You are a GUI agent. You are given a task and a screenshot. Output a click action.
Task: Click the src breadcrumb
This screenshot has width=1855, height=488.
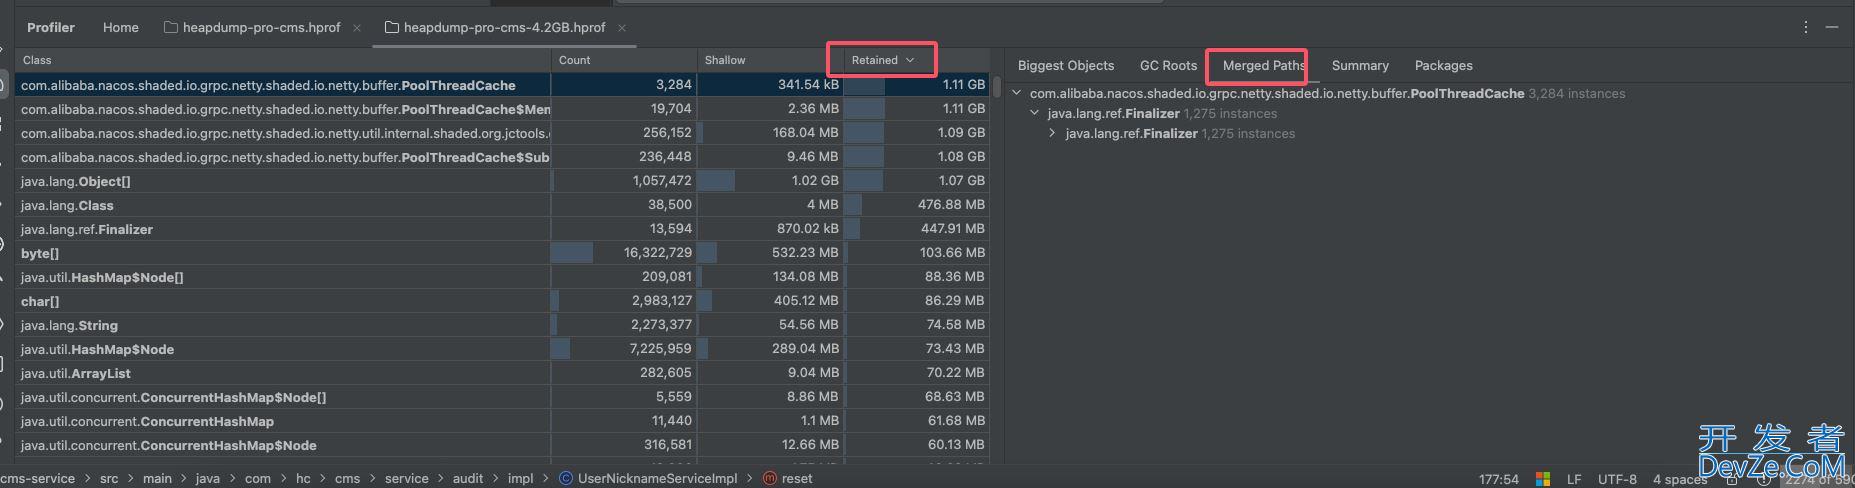[x=109, y=479]
